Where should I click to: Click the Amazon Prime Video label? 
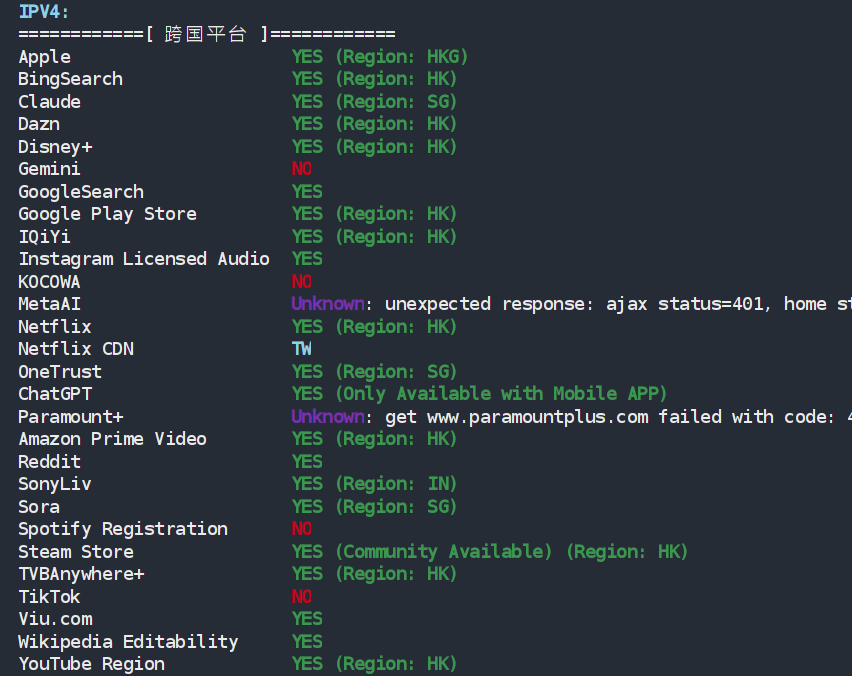(x=112, y=439)
